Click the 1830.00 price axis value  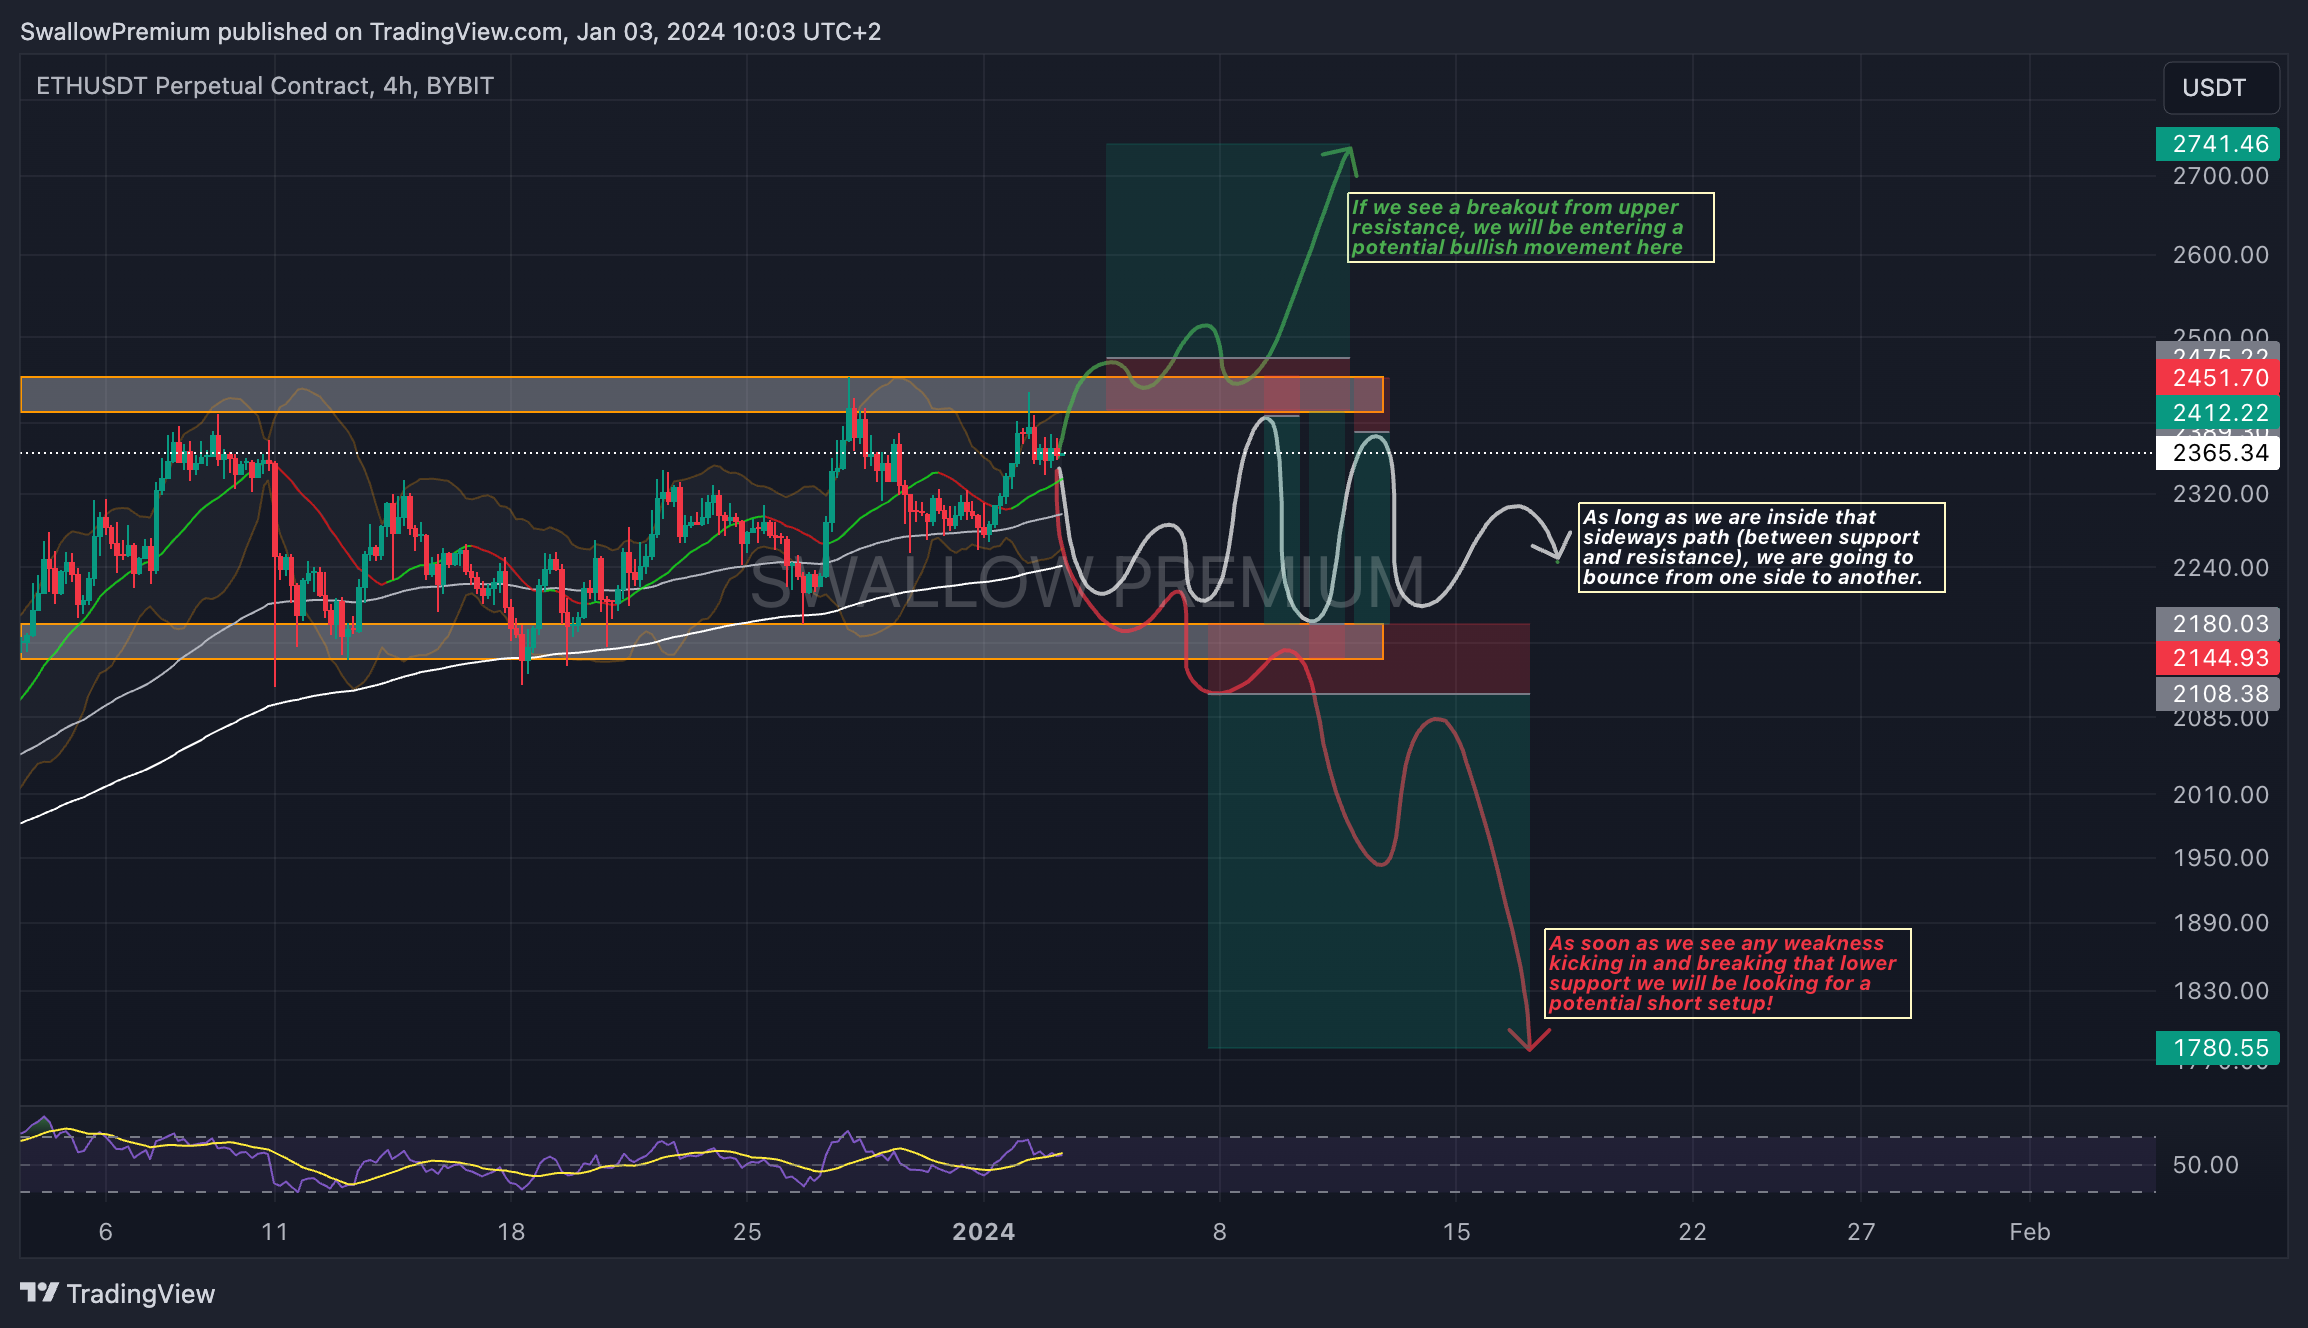click(x=2221, y=991)
